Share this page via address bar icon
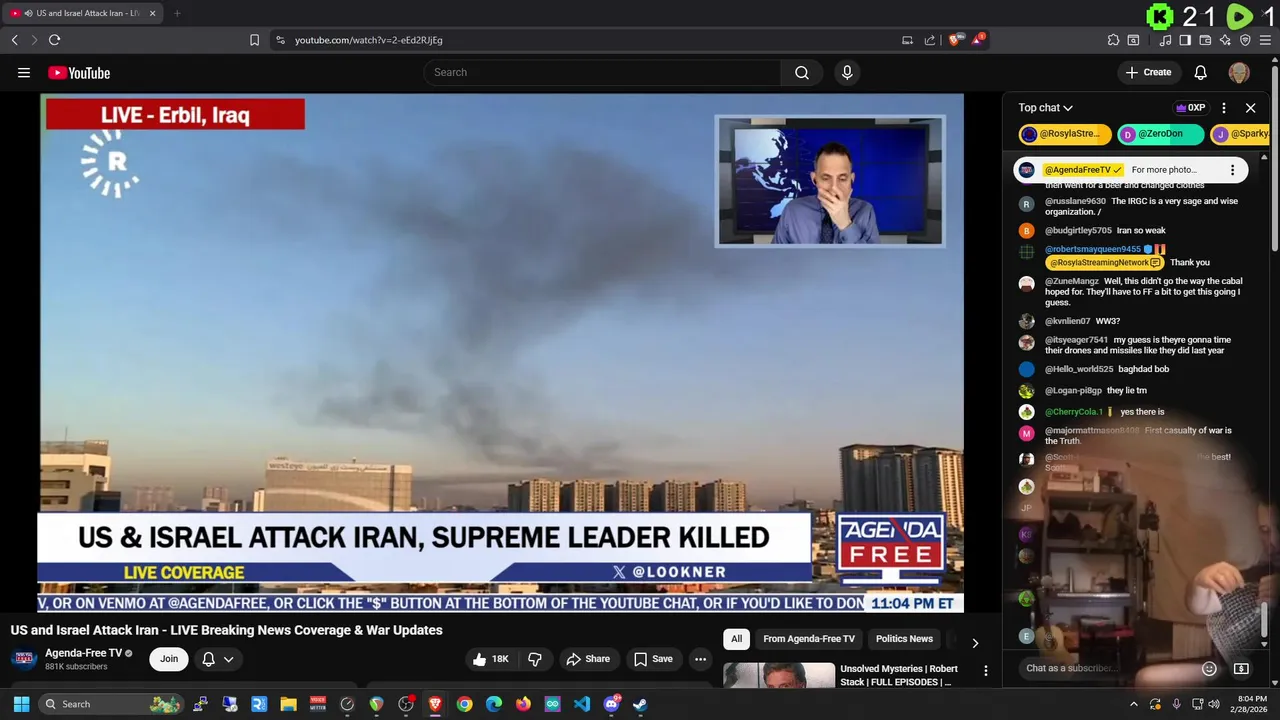 click(930, 40)
